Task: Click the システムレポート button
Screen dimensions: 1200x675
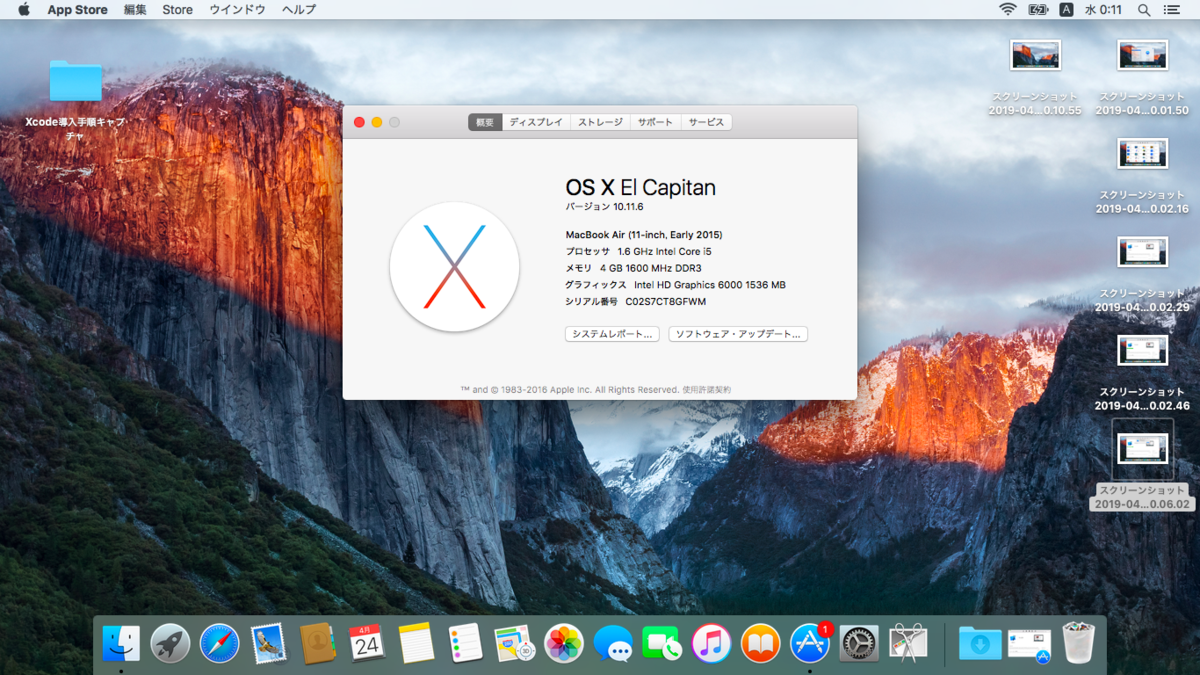Action: point(613,334)
